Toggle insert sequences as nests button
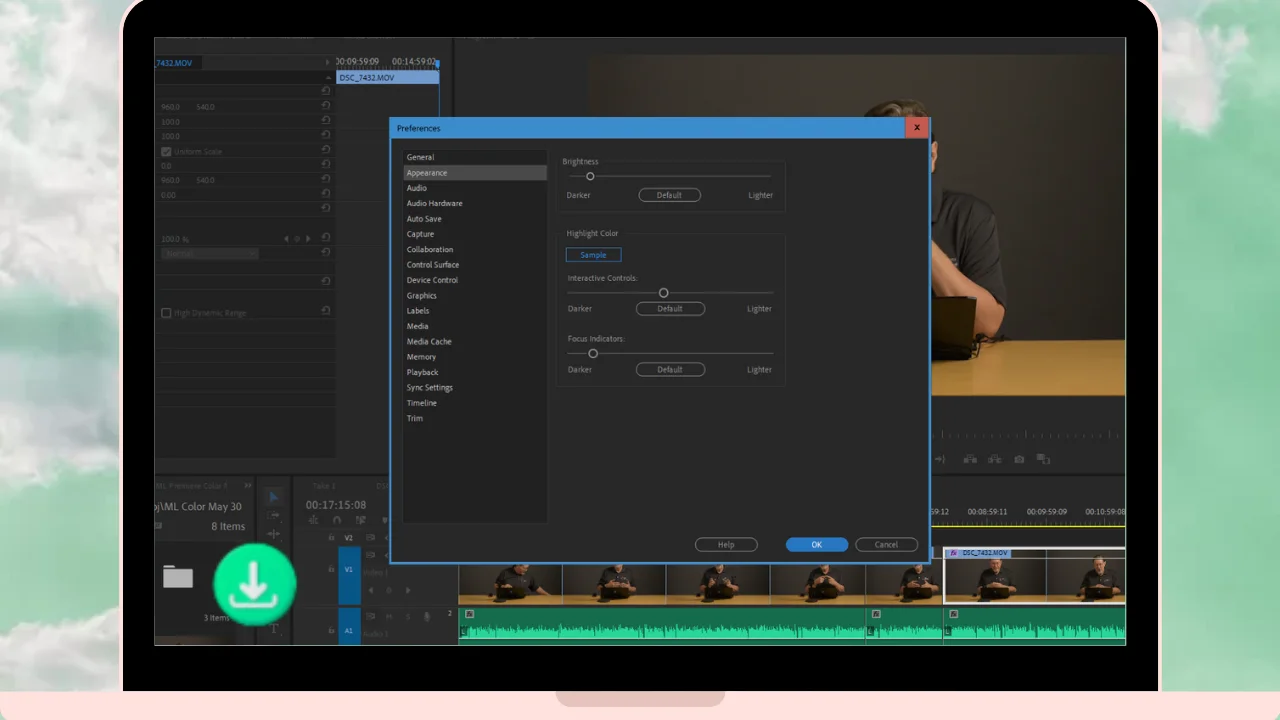This screenshot has width=1280, height=720. pyautogui.click(x=313, y=520)
